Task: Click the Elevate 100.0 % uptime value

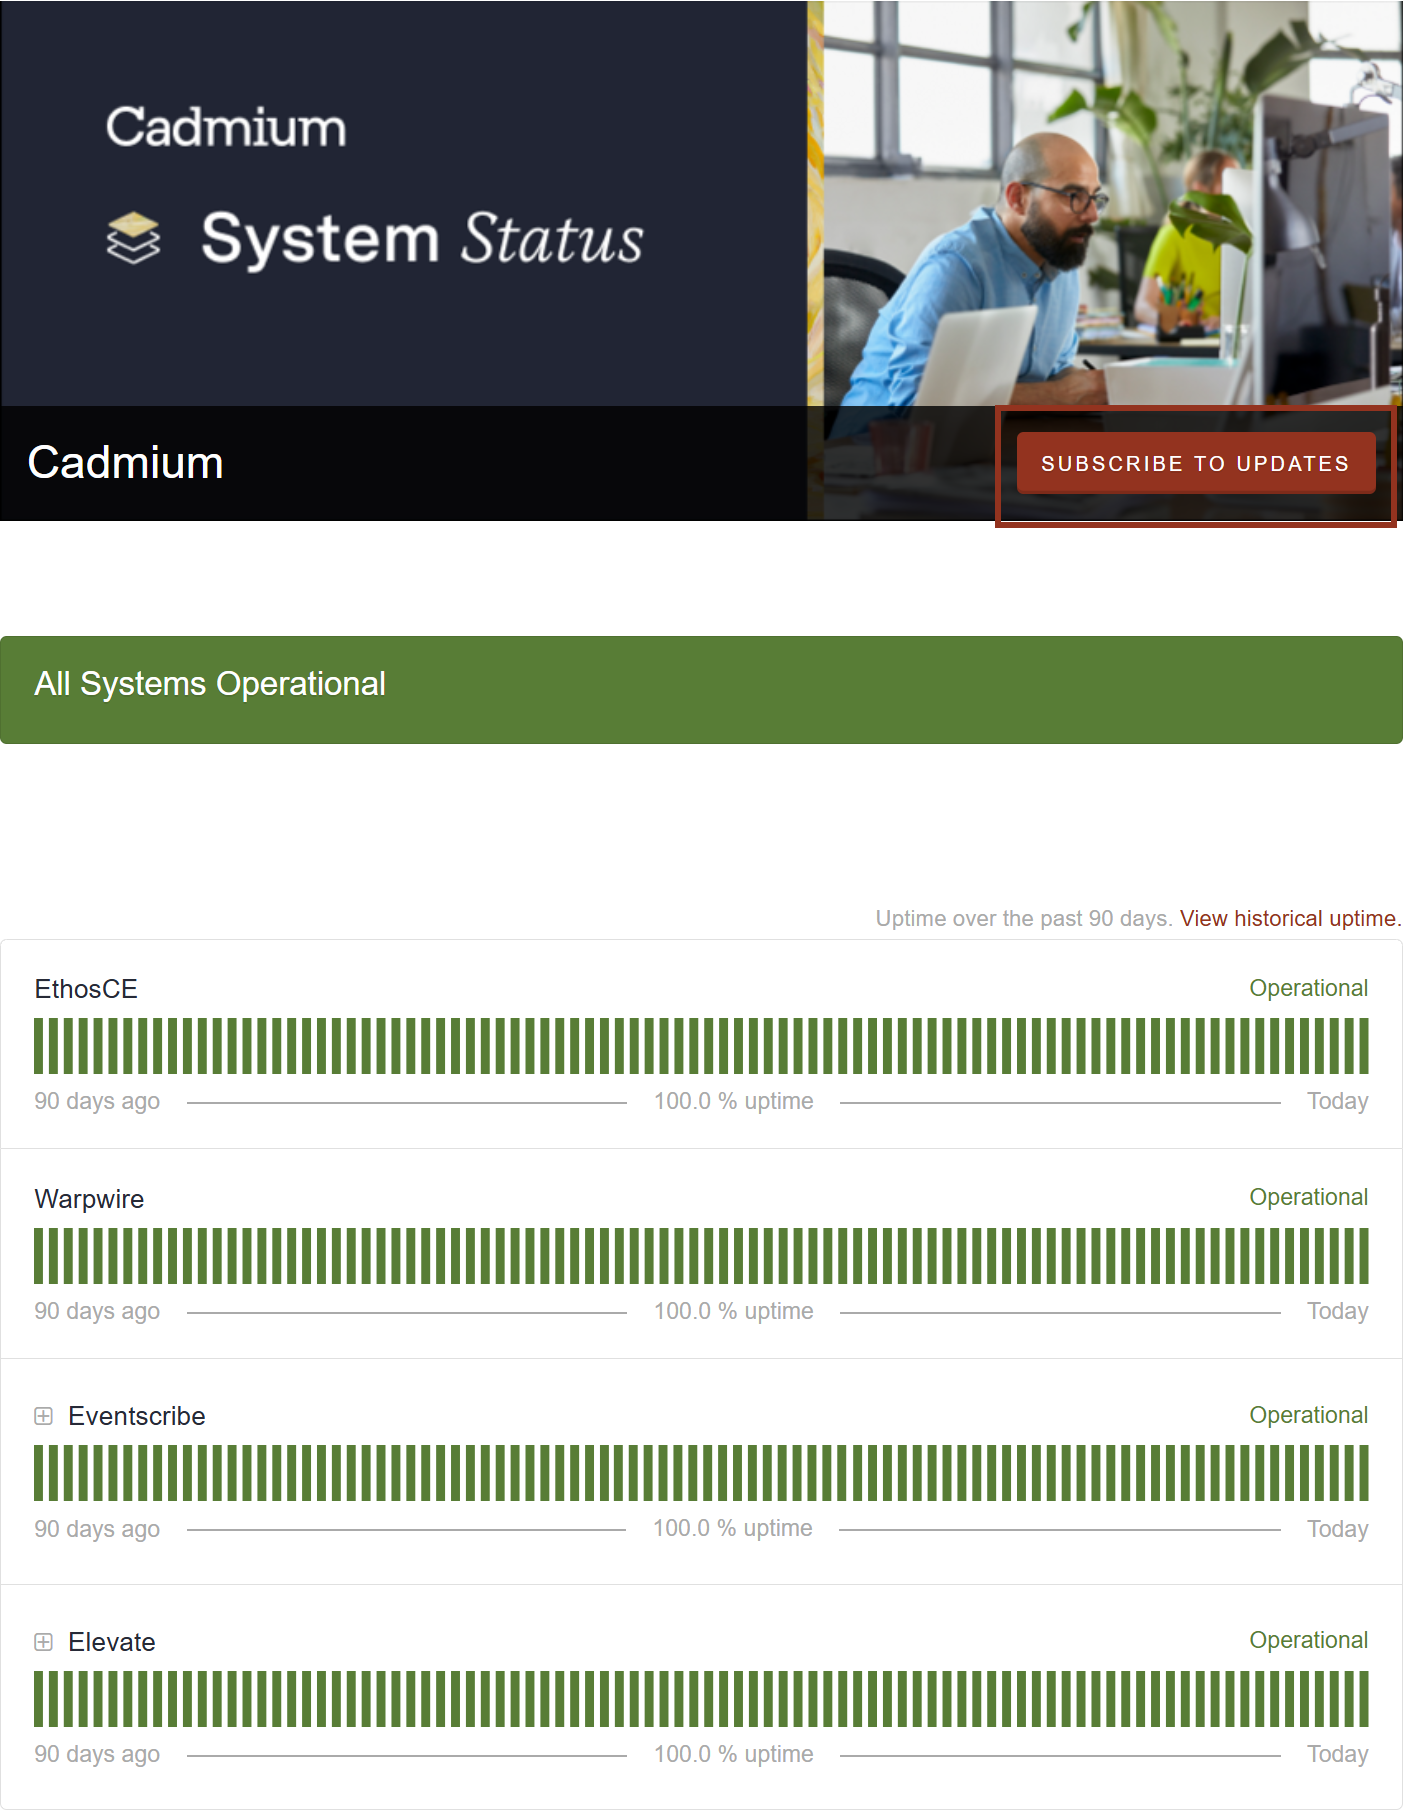Action: point(733,1754)
